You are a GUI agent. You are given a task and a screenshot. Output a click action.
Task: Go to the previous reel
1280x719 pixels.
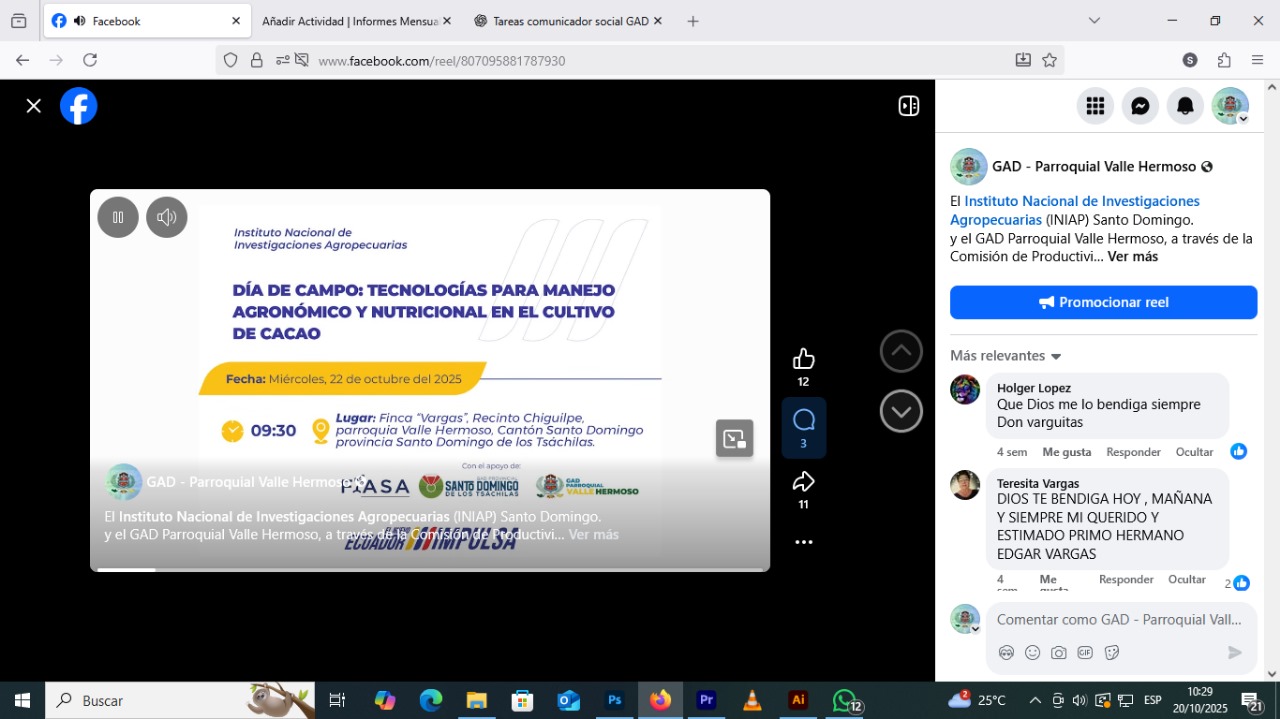(x=900, y=351)
